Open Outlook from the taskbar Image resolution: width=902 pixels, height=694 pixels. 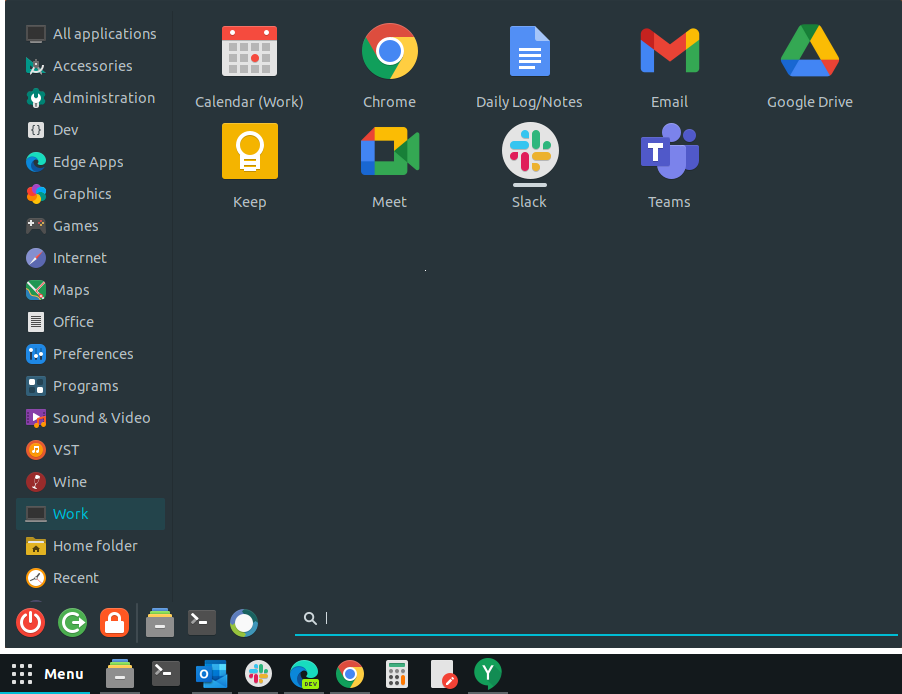coord(211,674)
